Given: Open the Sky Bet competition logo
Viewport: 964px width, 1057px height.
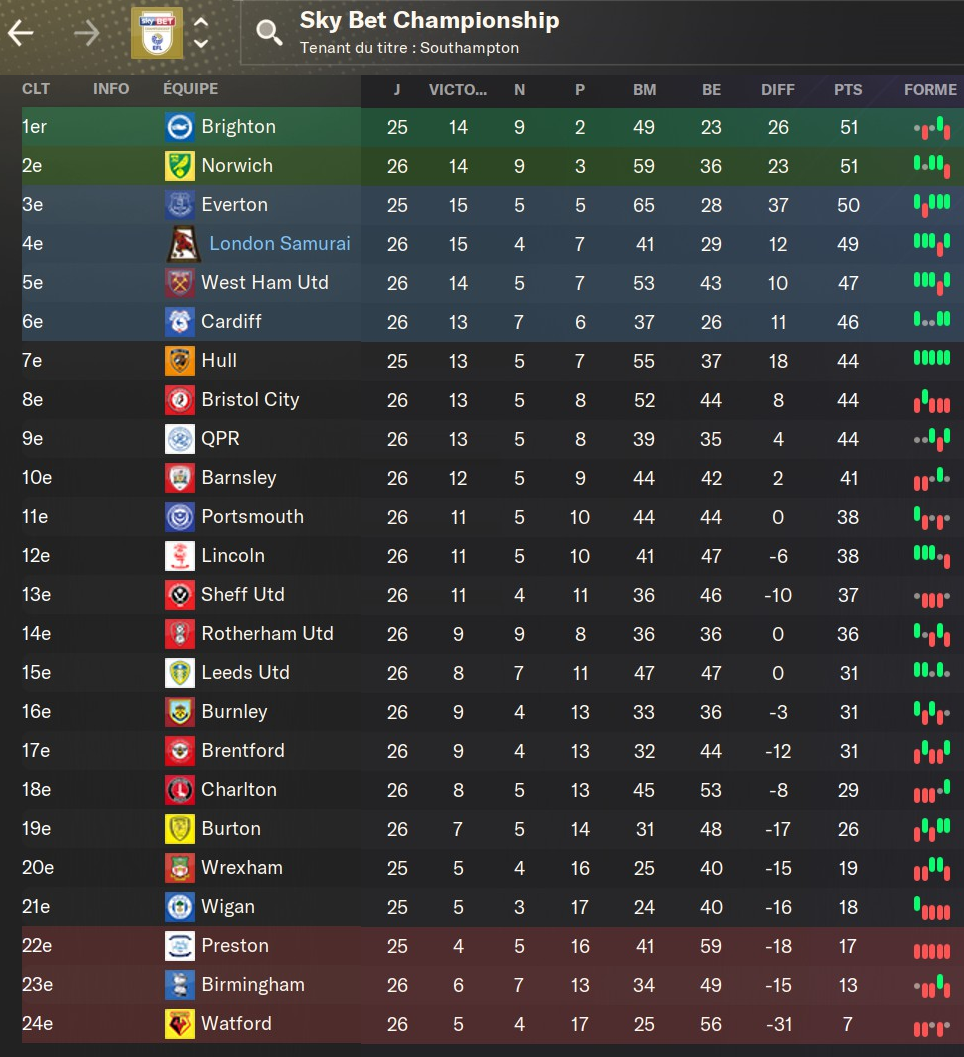Looking at the screenshot, I should click(x=157, y=33).
